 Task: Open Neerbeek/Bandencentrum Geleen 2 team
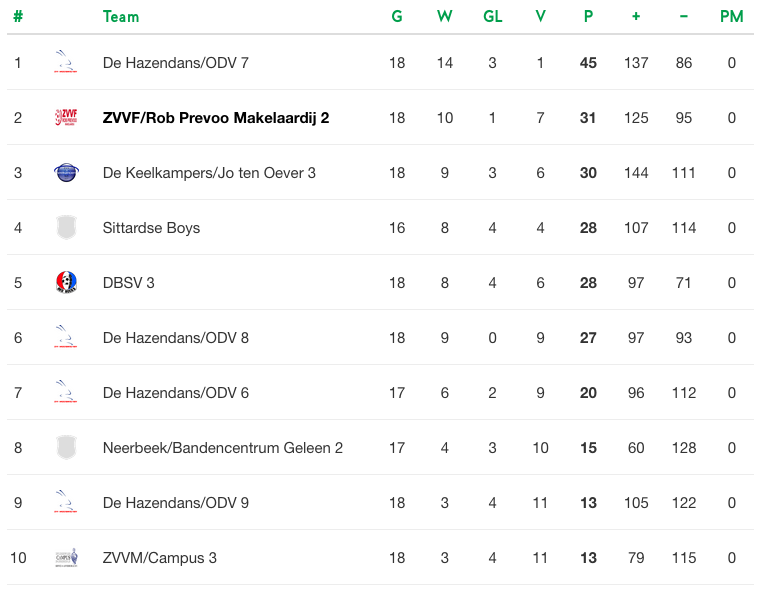coord(223,448)
